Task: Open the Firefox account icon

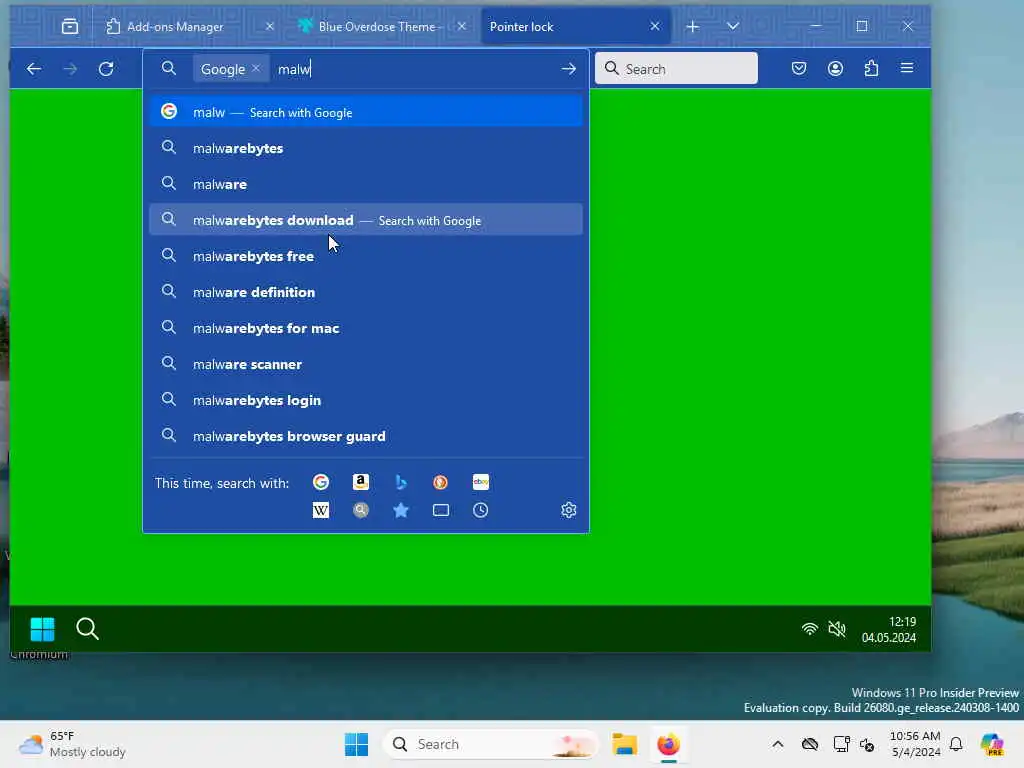Action: 835,69
